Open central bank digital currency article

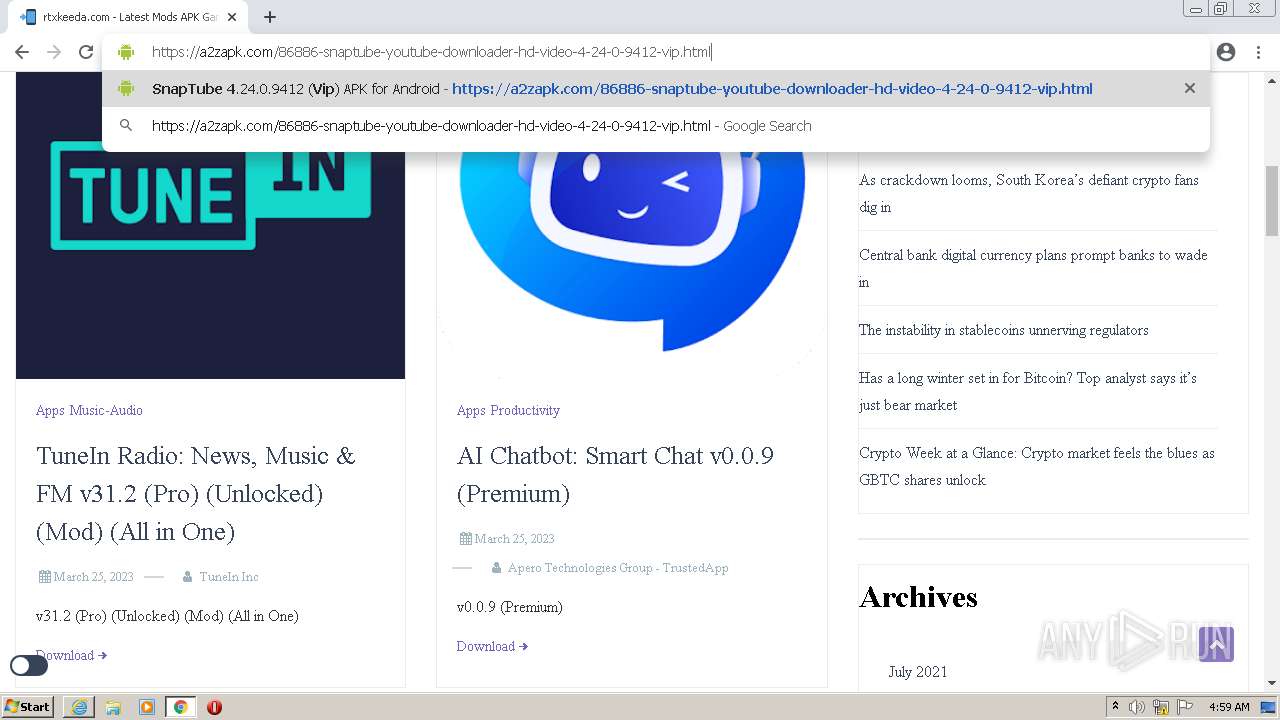(x=1033, y=269)
